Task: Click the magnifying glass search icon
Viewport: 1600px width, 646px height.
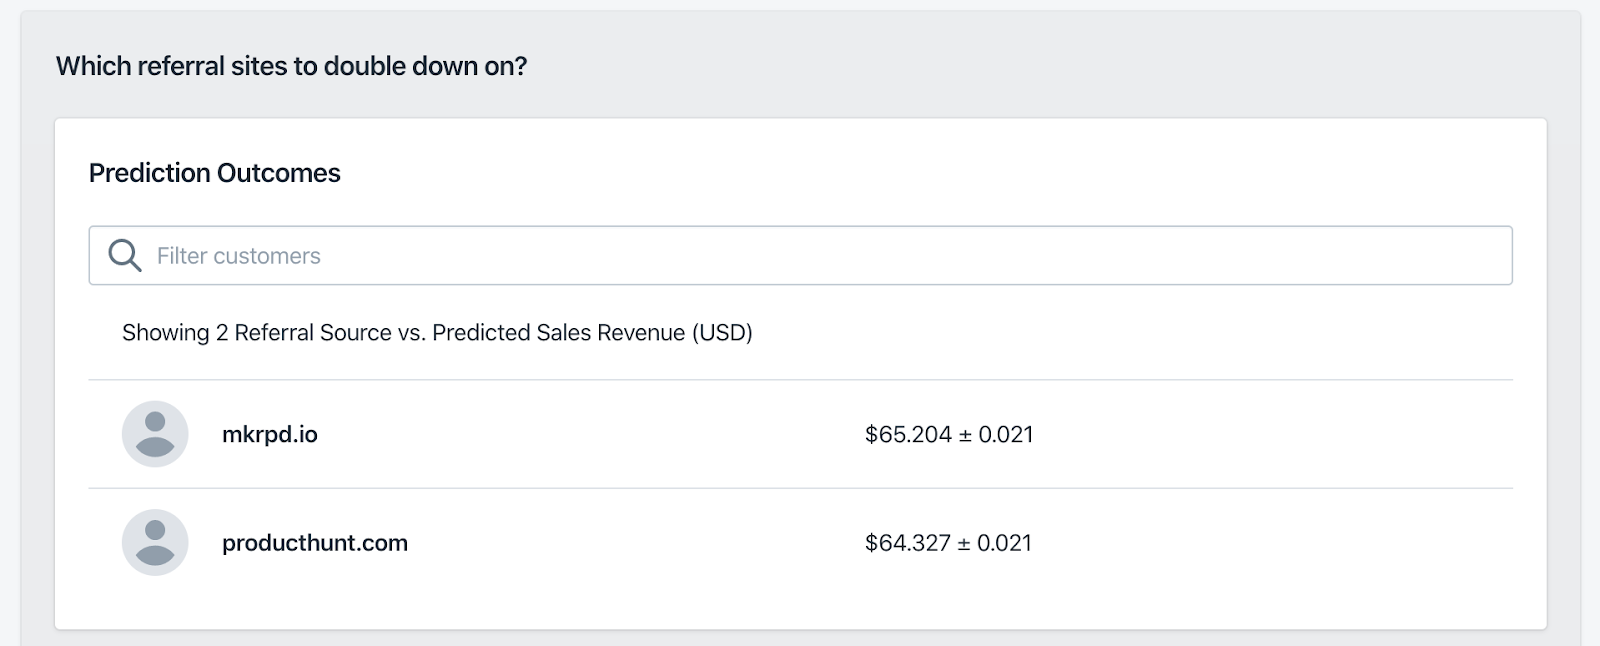Action: 125,256
